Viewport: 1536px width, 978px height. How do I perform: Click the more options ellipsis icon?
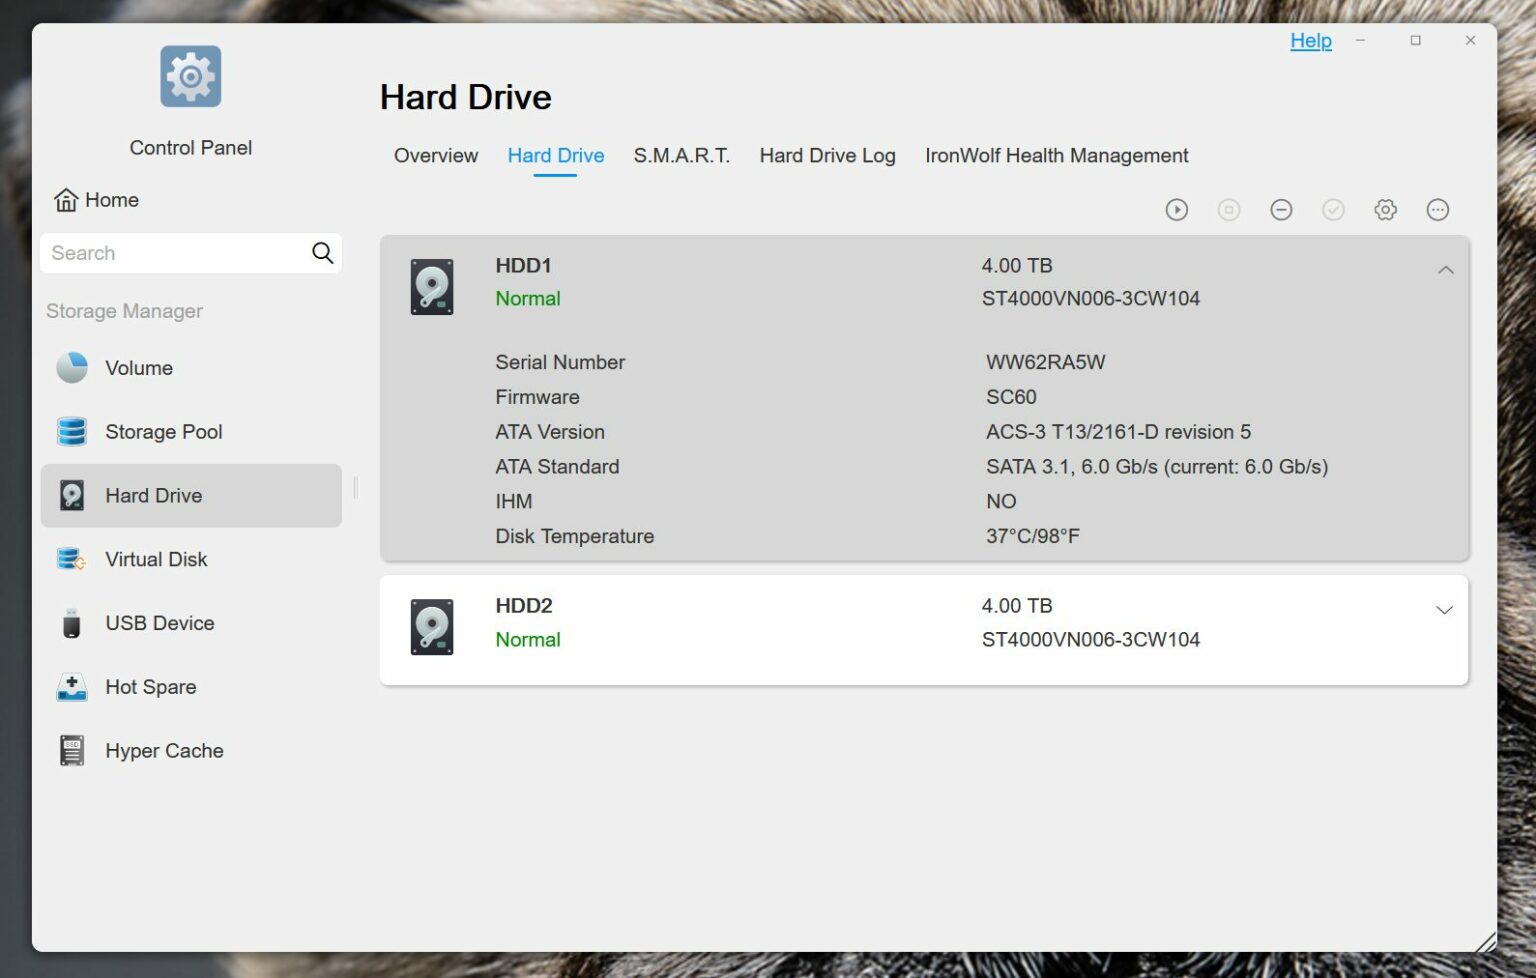tap(1437, 210)
